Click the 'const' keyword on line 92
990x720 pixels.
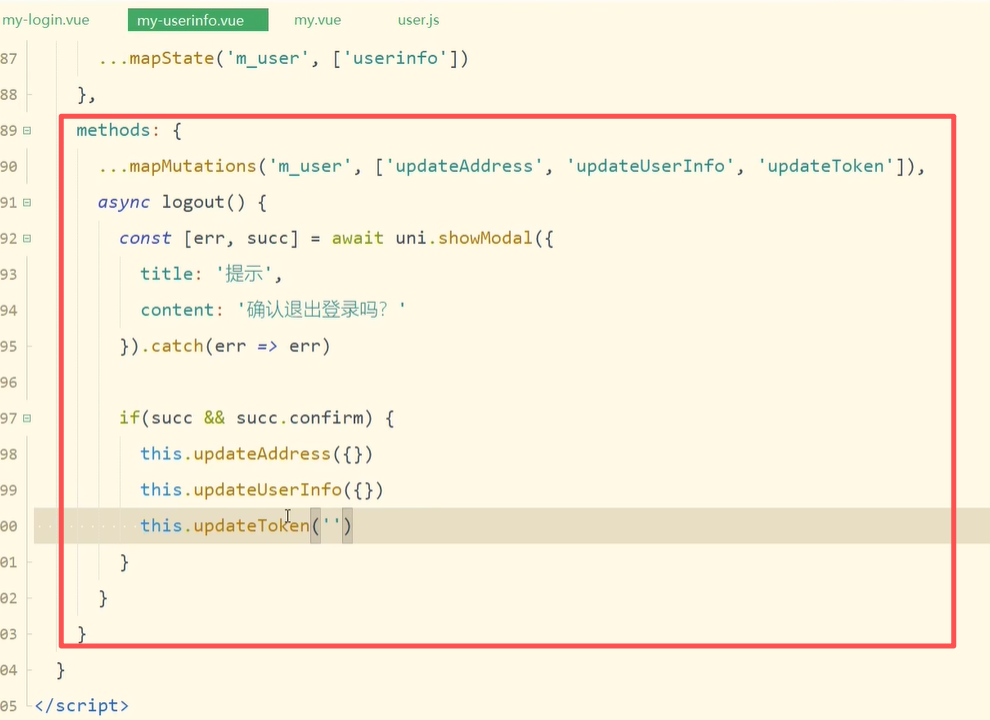(x=145, y=238)
